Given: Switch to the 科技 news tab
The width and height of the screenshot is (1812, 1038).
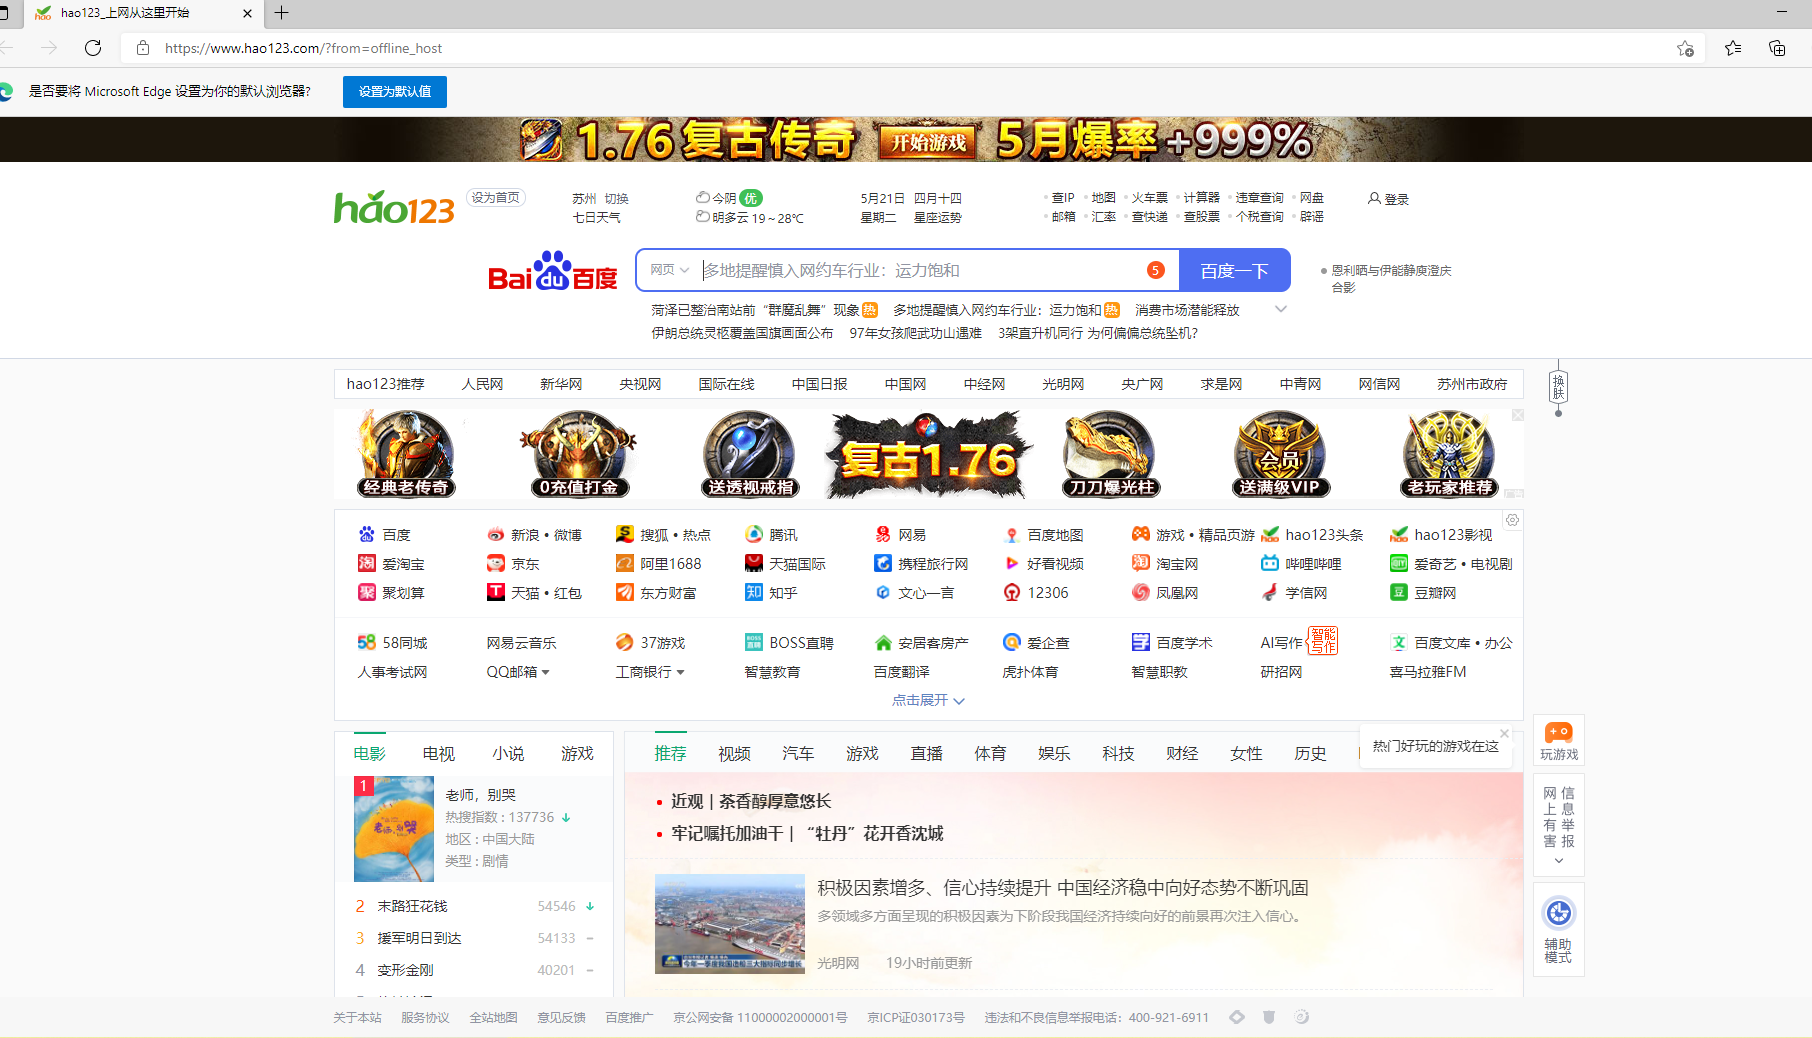Looking at the screenshot, I should pos(1118,754).
